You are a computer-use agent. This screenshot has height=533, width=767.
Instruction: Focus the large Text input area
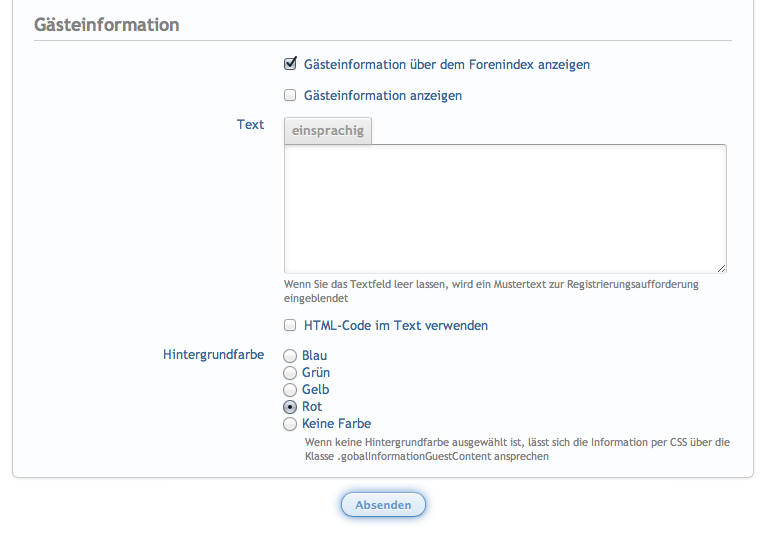[x=504, y=208]
